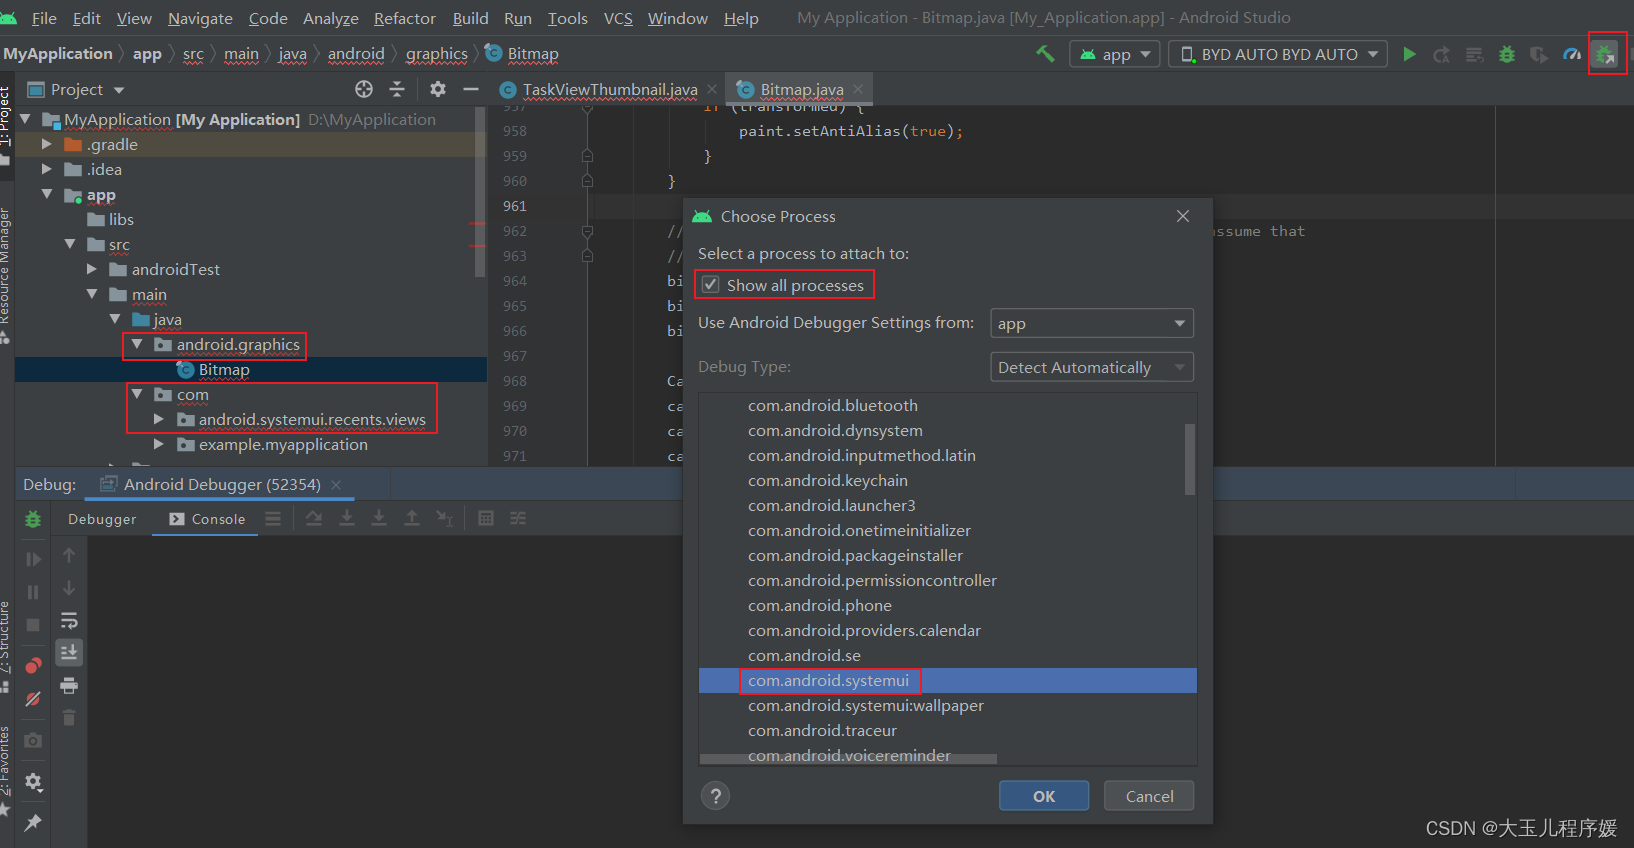Open View Breakpoints red circles icon
This screenshot has width=1634, height=848.
(x=33, y=665)
